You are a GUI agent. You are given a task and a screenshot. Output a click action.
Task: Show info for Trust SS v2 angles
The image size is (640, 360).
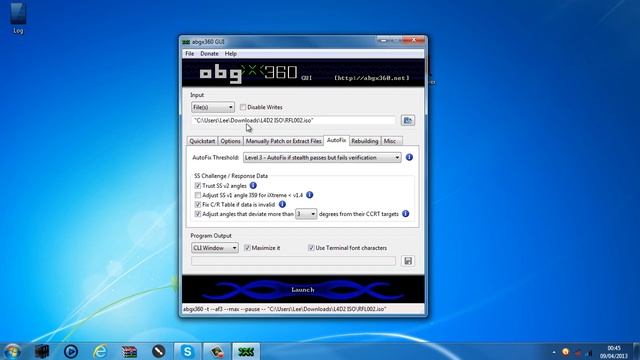(x=253, y=185)
